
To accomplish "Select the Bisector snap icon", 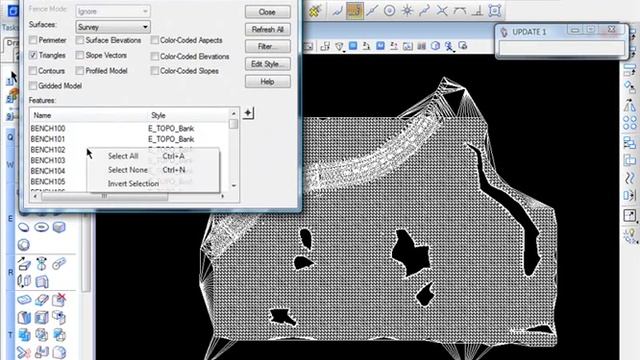I will pos(424,11).
